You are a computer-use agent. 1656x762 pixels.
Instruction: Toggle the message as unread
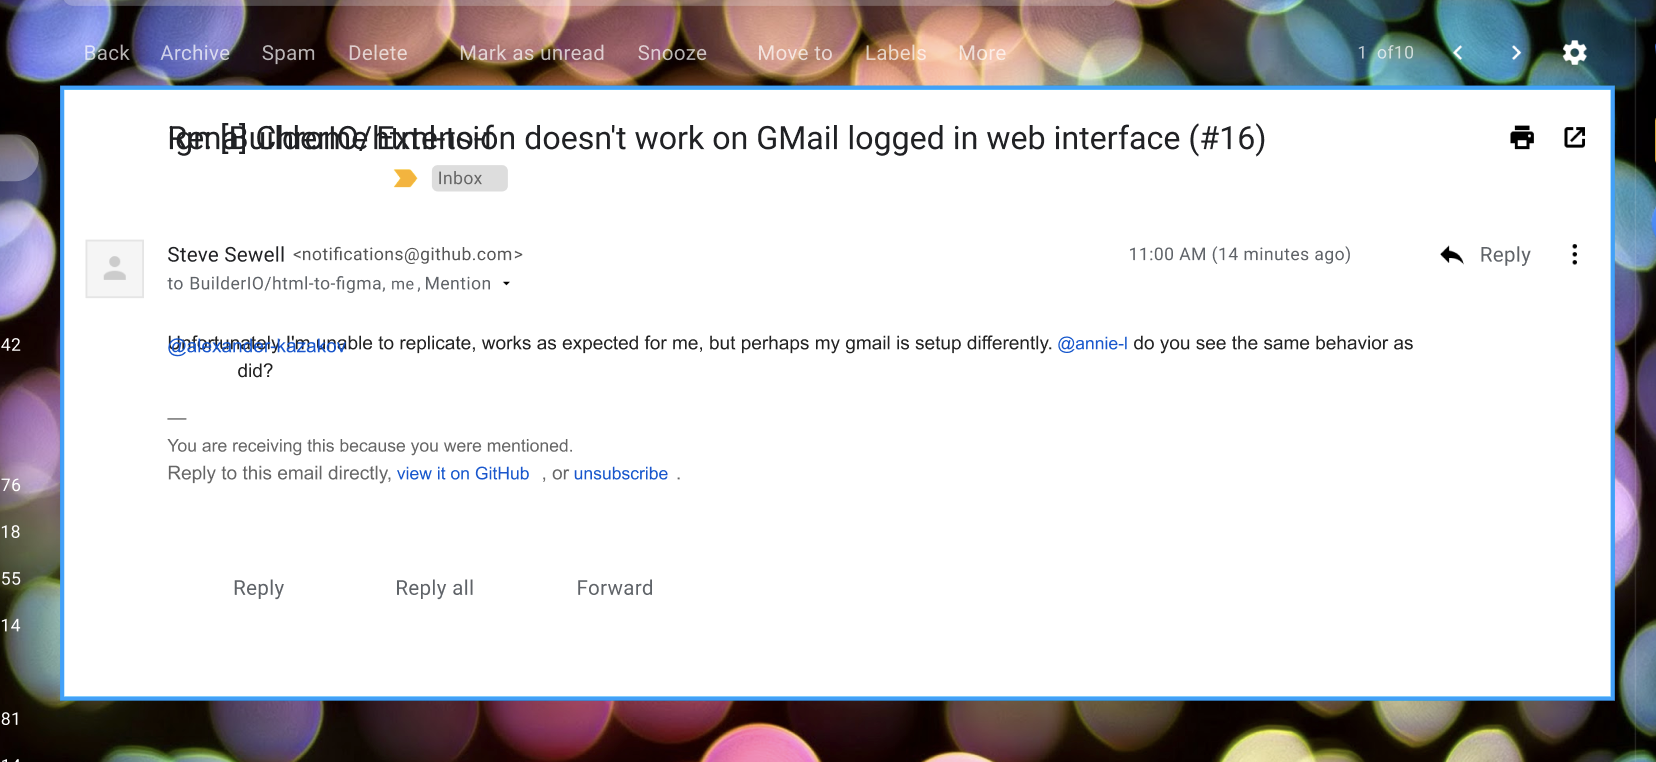(x=531, y=52)
